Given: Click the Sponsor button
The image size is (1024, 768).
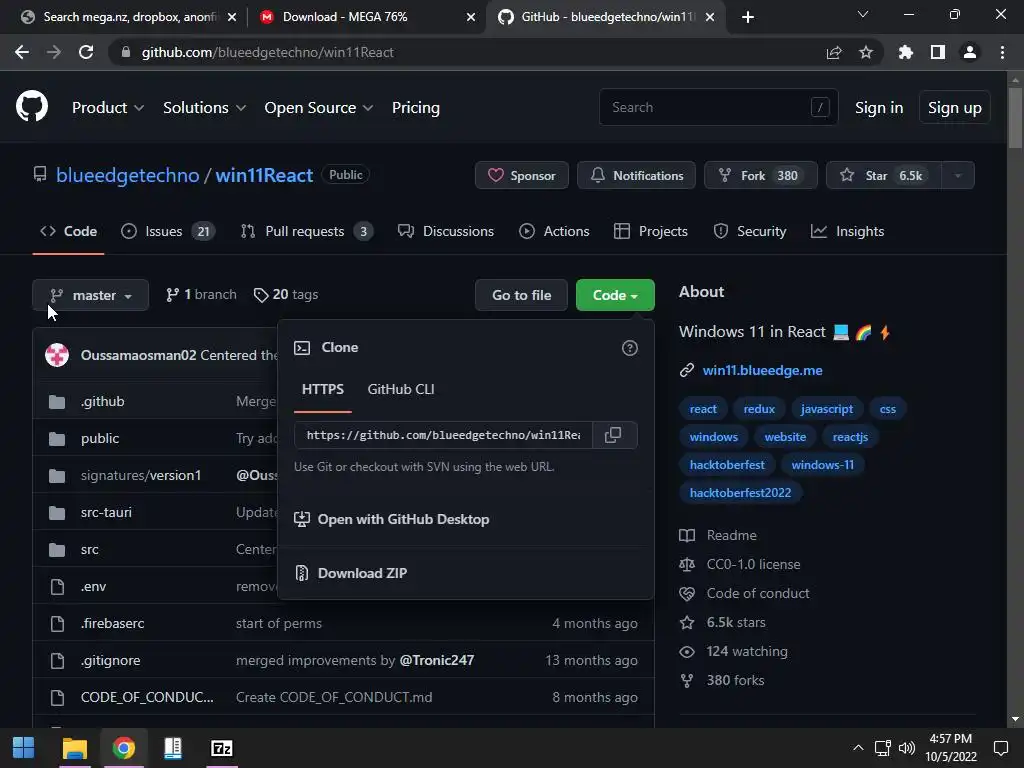Looking at the screenshot, I should coord(522,176).
